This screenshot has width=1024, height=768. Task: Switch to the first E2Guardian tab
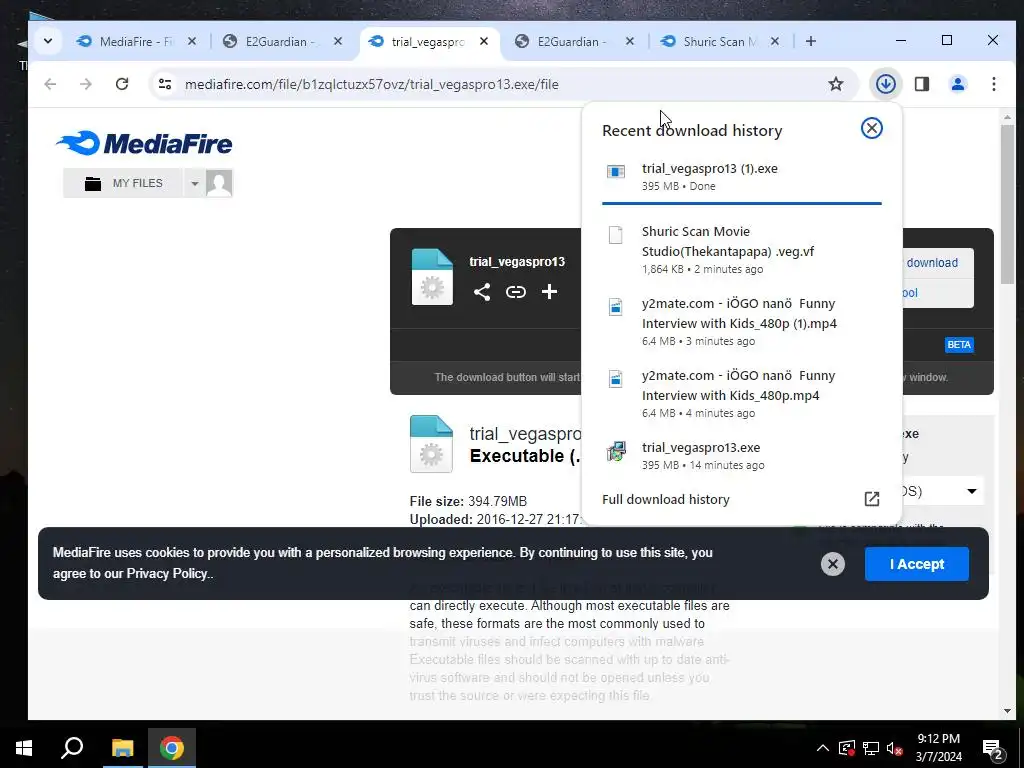point(282,41)
